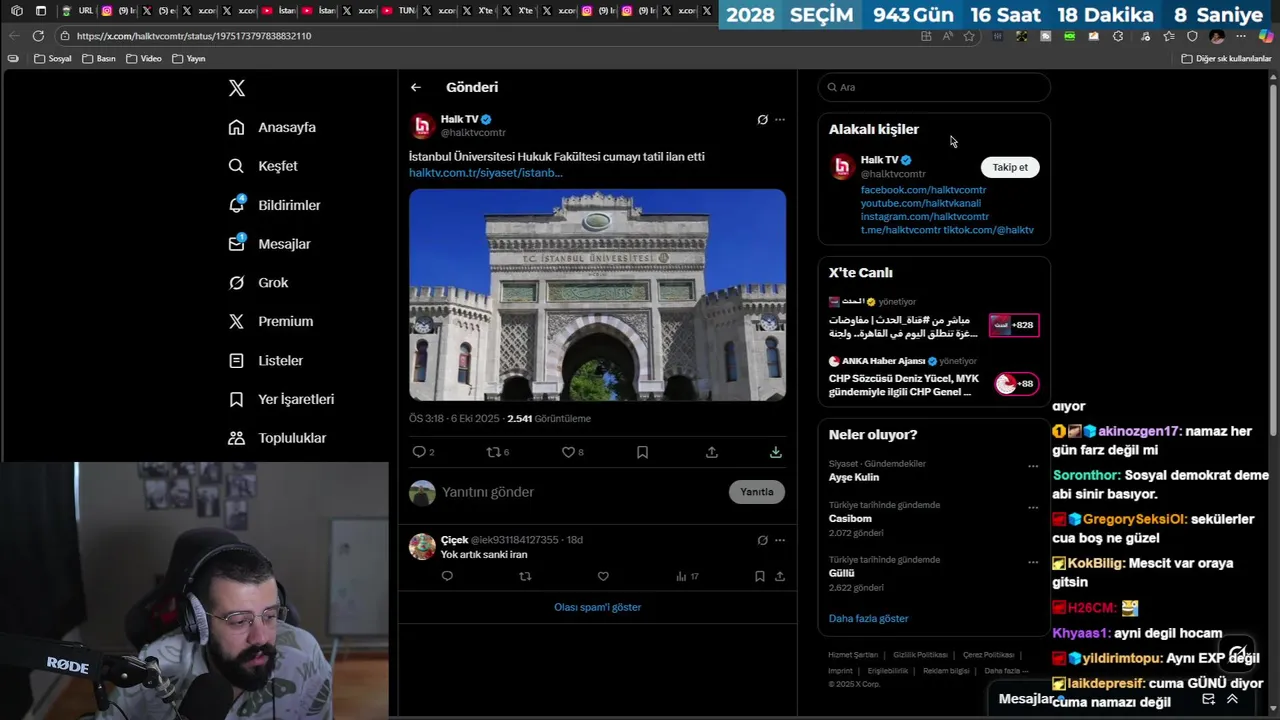
Task: Expand the Mesajlar drawer arrow
Action: tap(1232, 699)
